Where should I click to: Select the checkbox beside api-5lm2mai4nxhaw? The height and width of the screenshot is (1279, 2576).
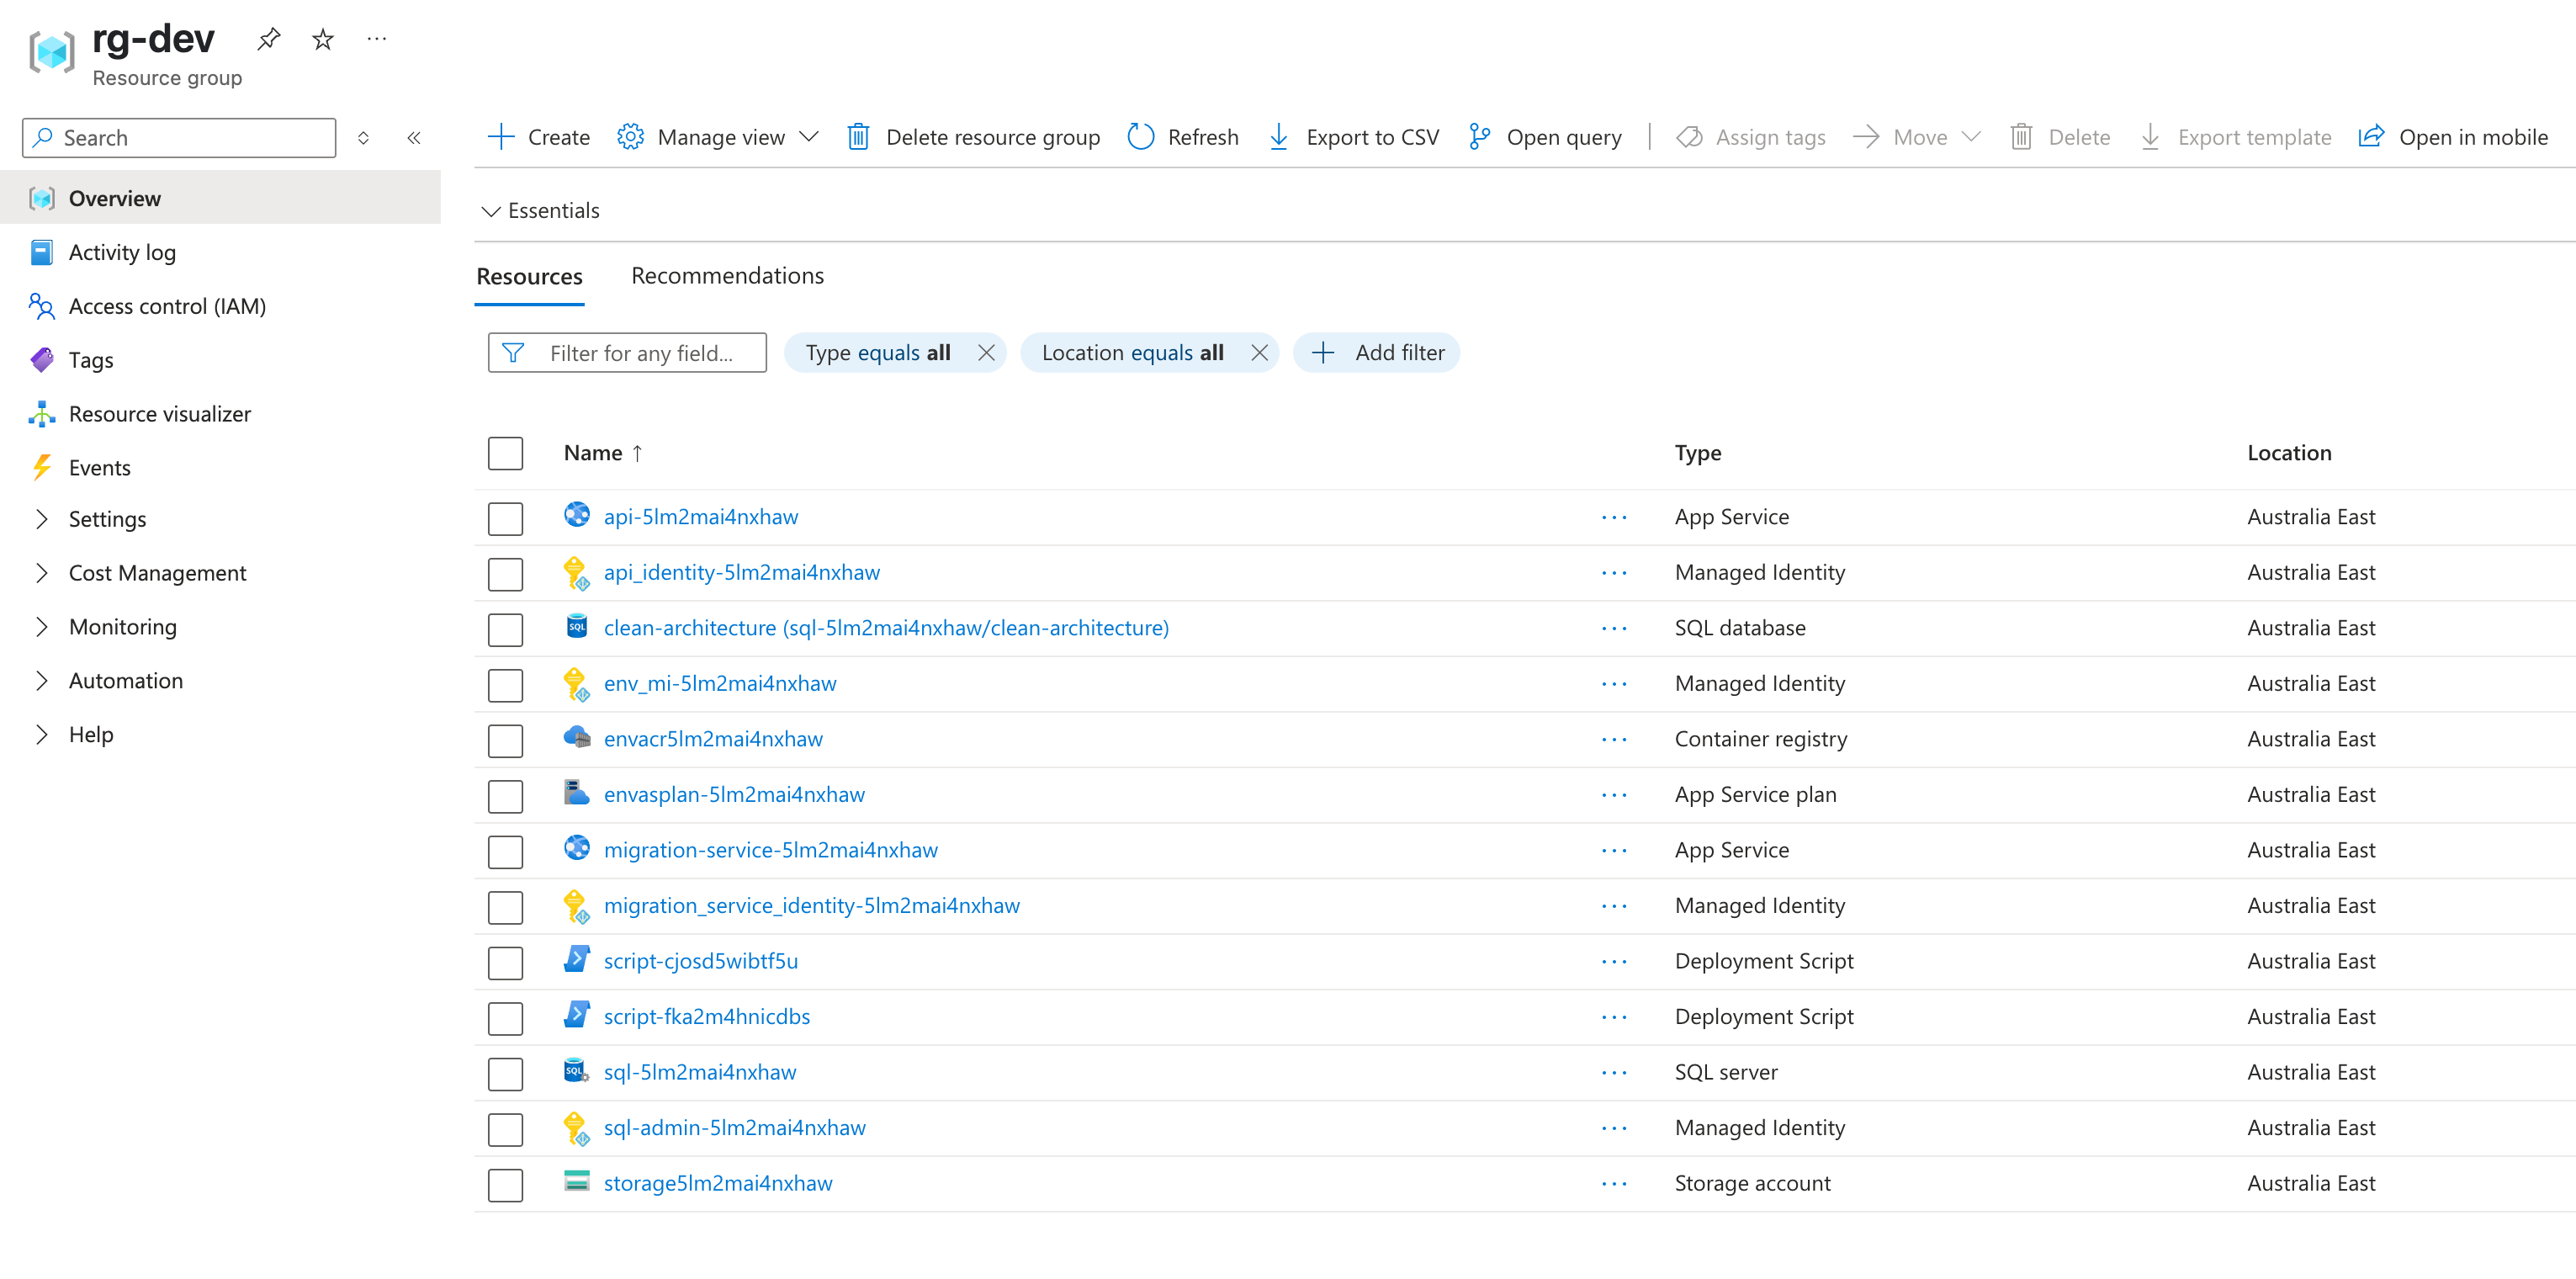point(506,518)
